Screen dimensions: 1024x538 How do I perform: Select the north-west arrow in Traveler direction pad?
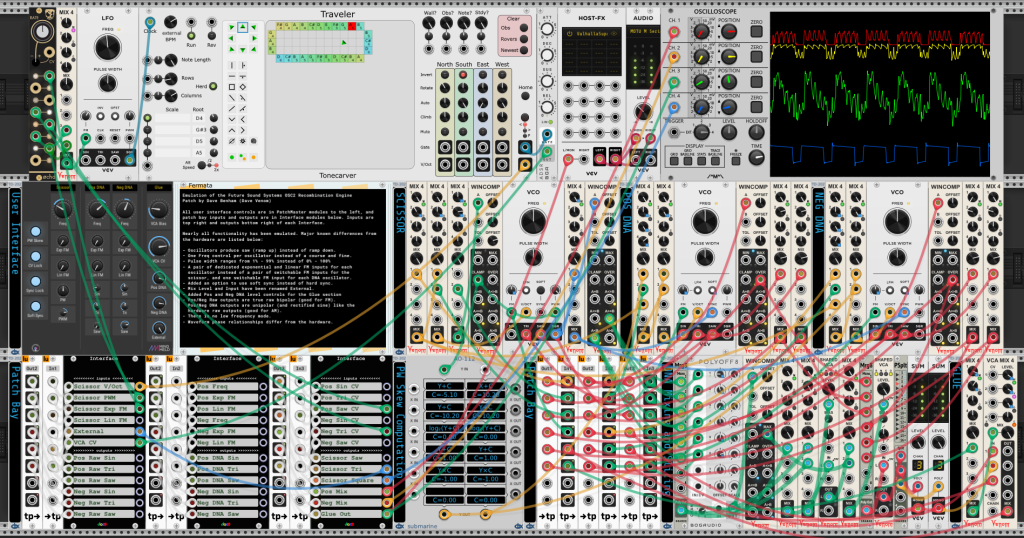point(232,27)
